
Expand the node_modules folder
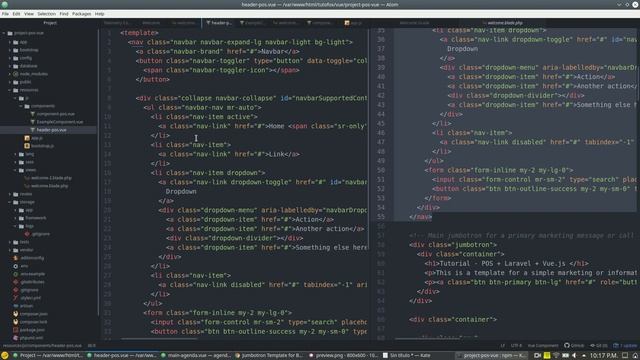(x=10, y=74)
